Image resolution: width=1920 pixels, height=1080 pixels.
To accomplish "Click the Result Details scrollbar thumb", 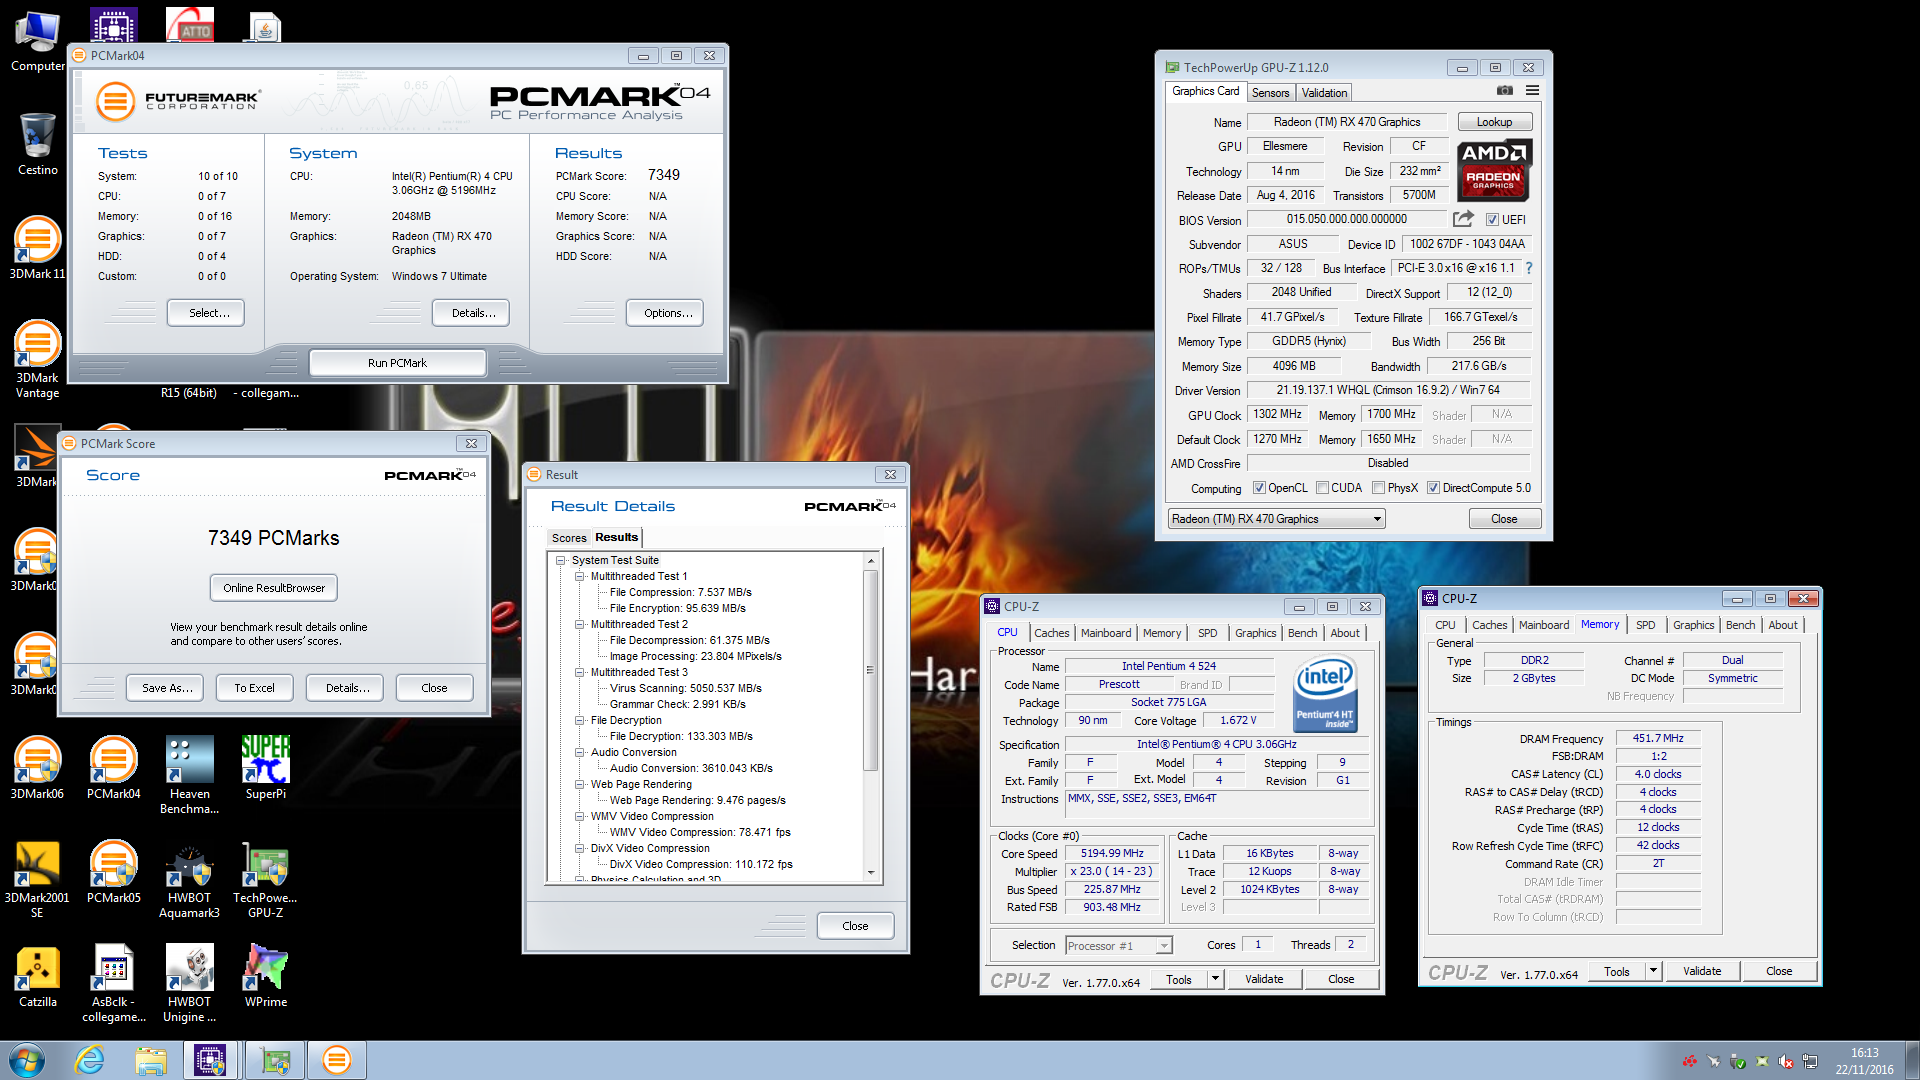I will [x=870, y=670].
